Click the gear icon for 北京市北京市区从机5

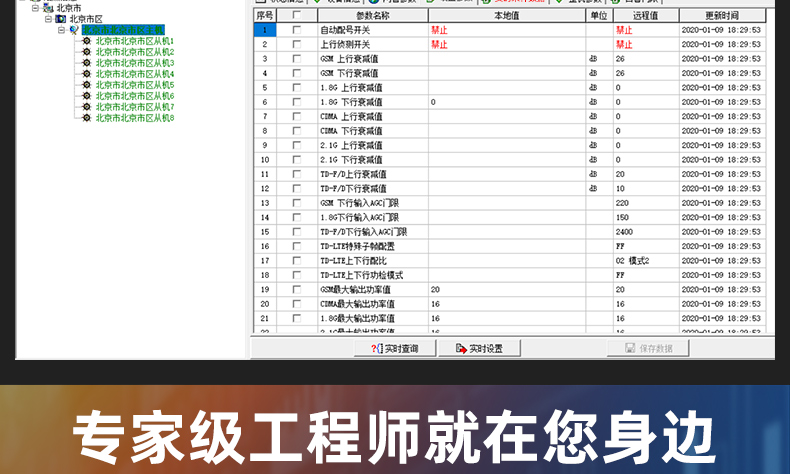point(87,85)
